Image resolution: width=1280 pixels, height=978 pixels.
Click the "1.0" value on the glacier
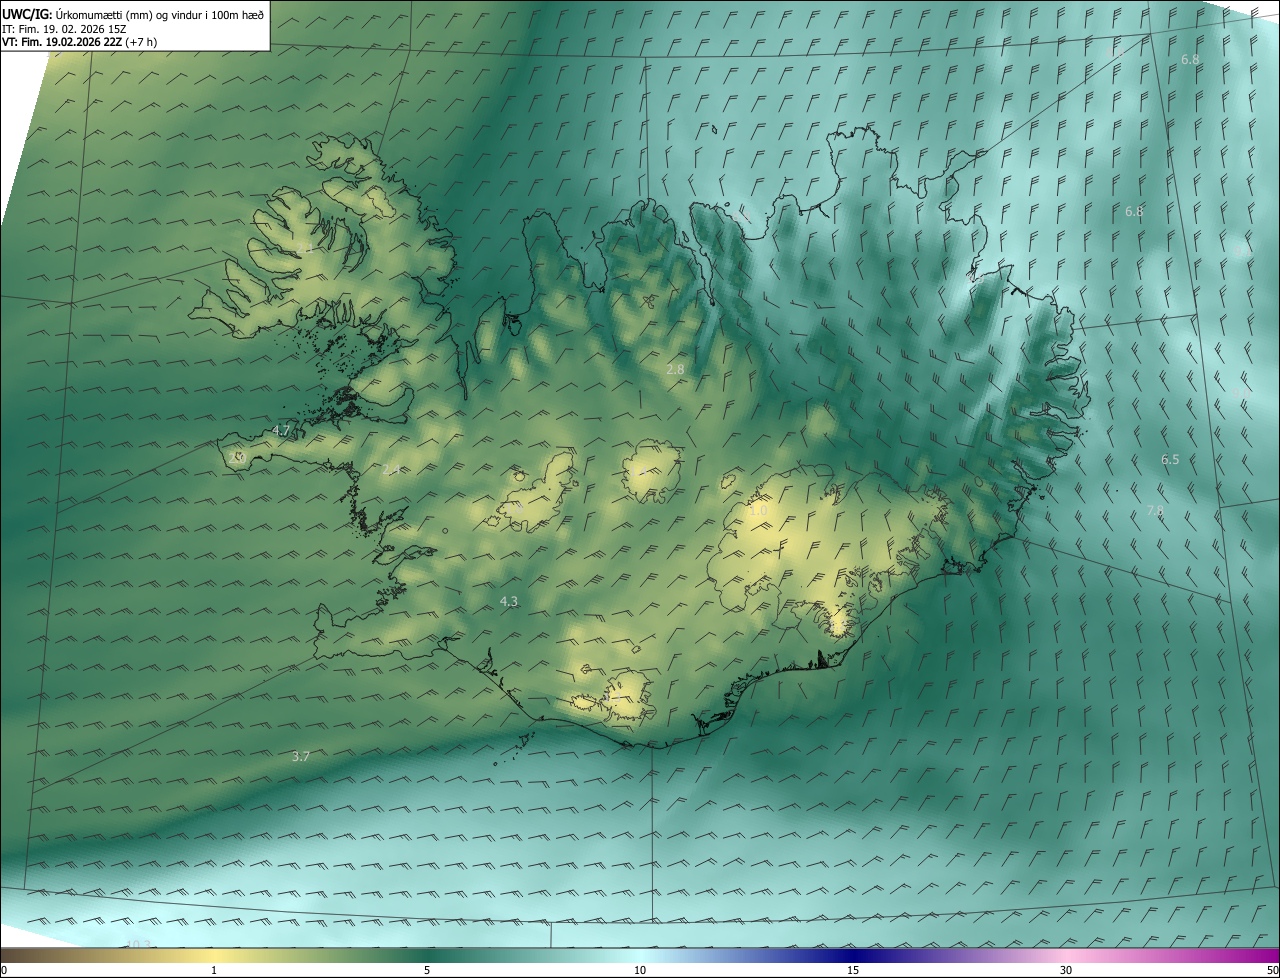(x=758, y=510)
